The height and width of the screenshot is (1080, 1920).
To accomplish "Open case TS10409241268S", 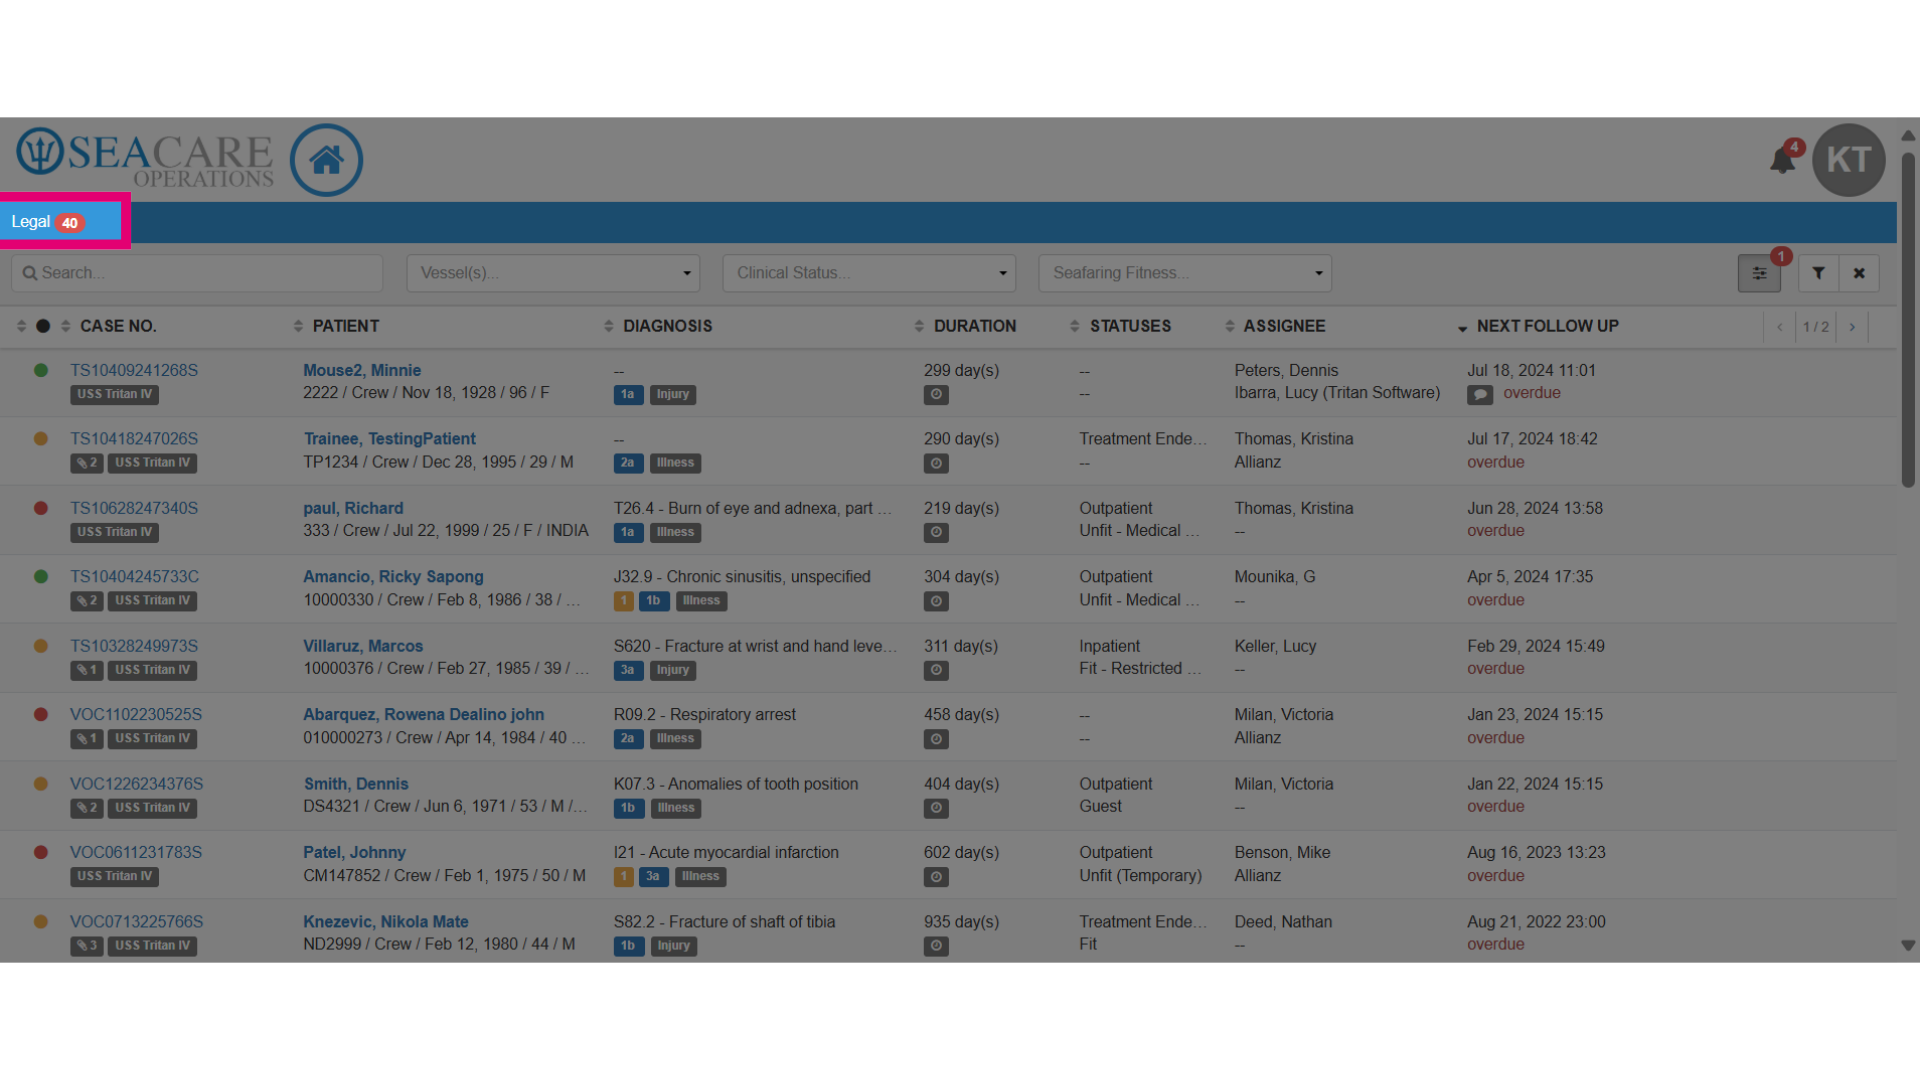I will 134,370.
